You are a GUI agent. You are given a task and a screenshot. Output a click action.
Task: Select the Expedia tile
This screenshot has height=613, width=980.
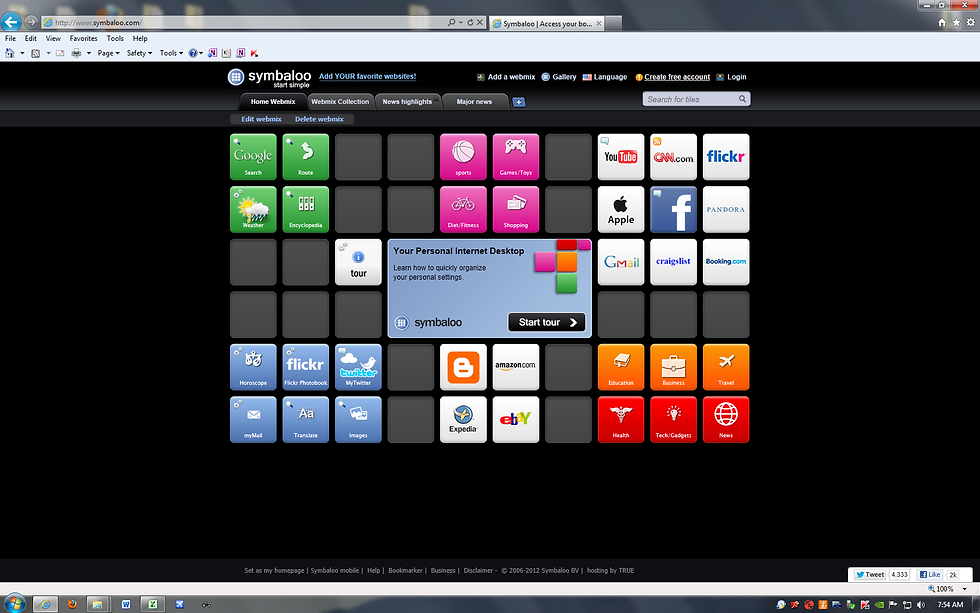(463, 419)
